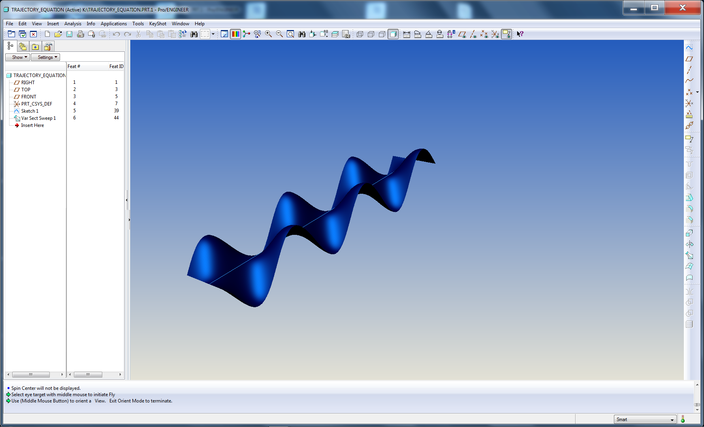Open the Smart selection filter dropdown
704x427 pixels.
pyautogui.click(x=645, y=419)
